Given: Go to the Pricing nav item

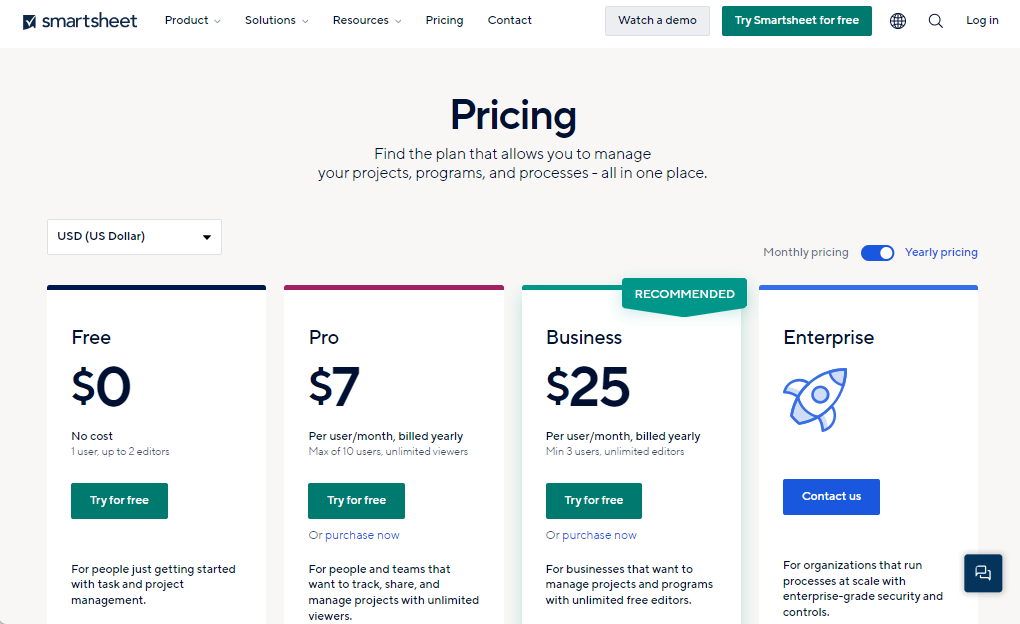Looking at the screenshot, I should [x=444, y=21].
